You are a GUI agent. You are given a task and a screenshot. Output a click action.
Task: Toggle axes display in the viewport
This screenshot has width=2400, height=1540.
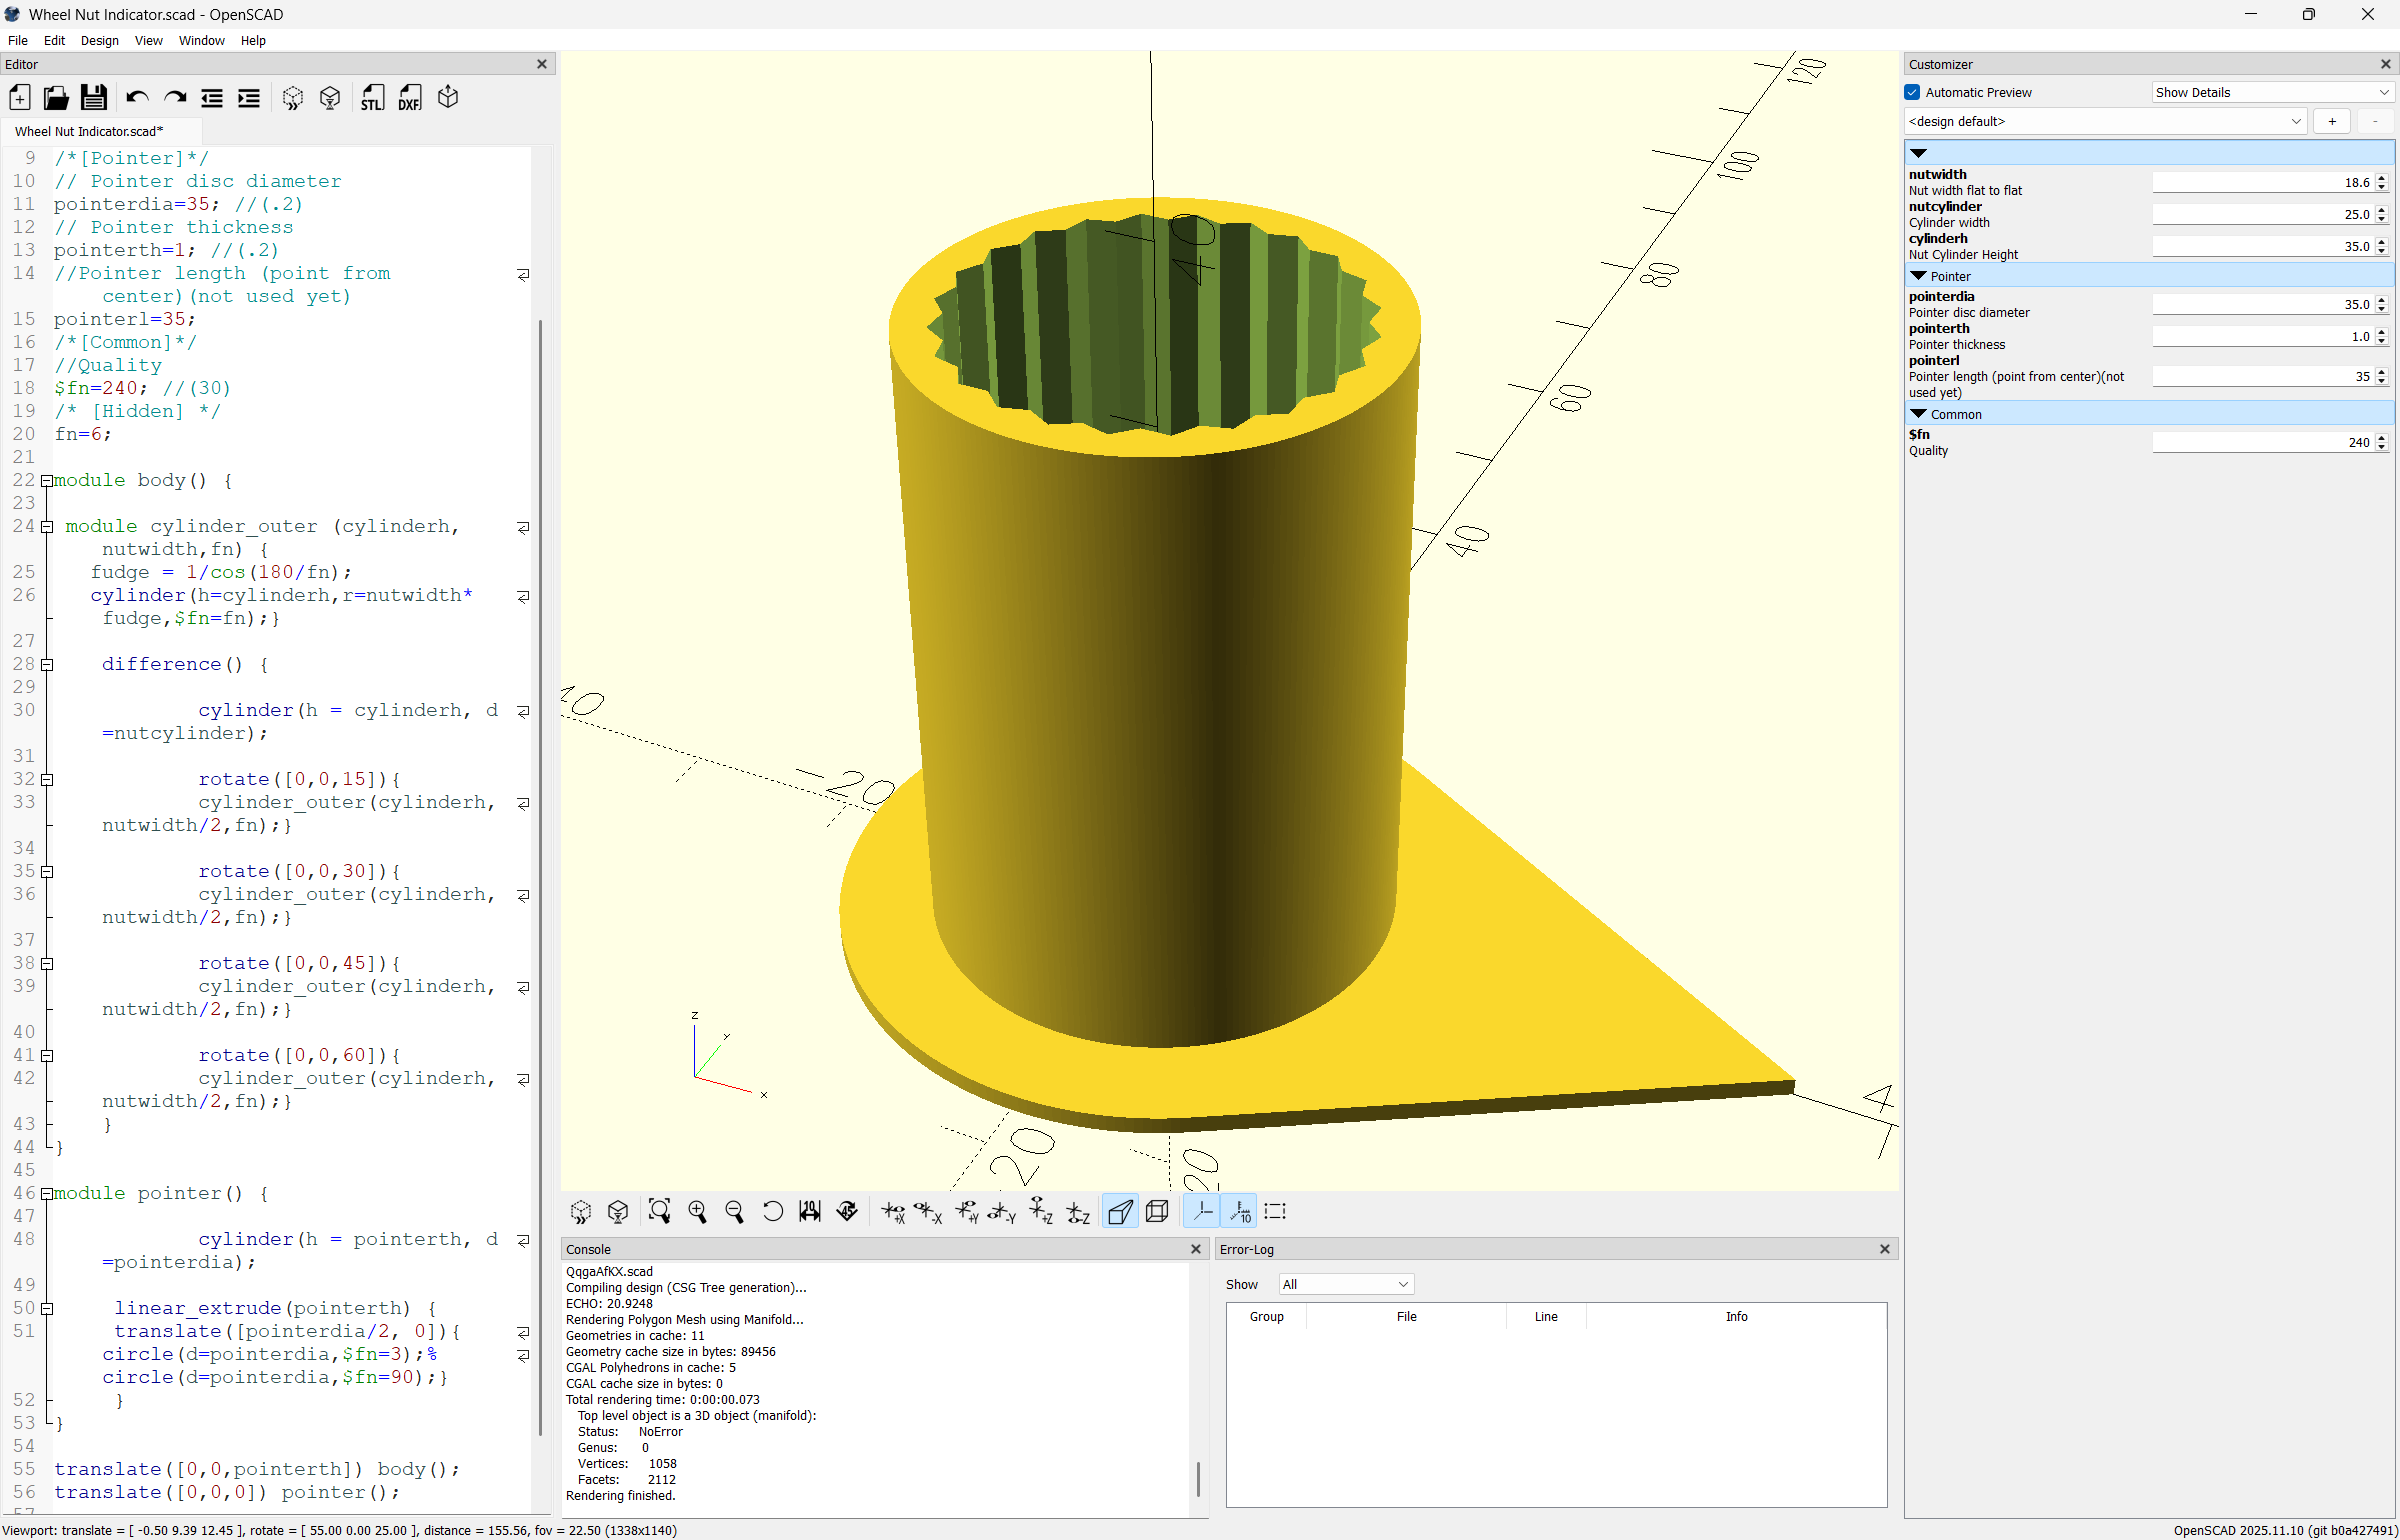pyautogui.click(x=1202, y=1212)
